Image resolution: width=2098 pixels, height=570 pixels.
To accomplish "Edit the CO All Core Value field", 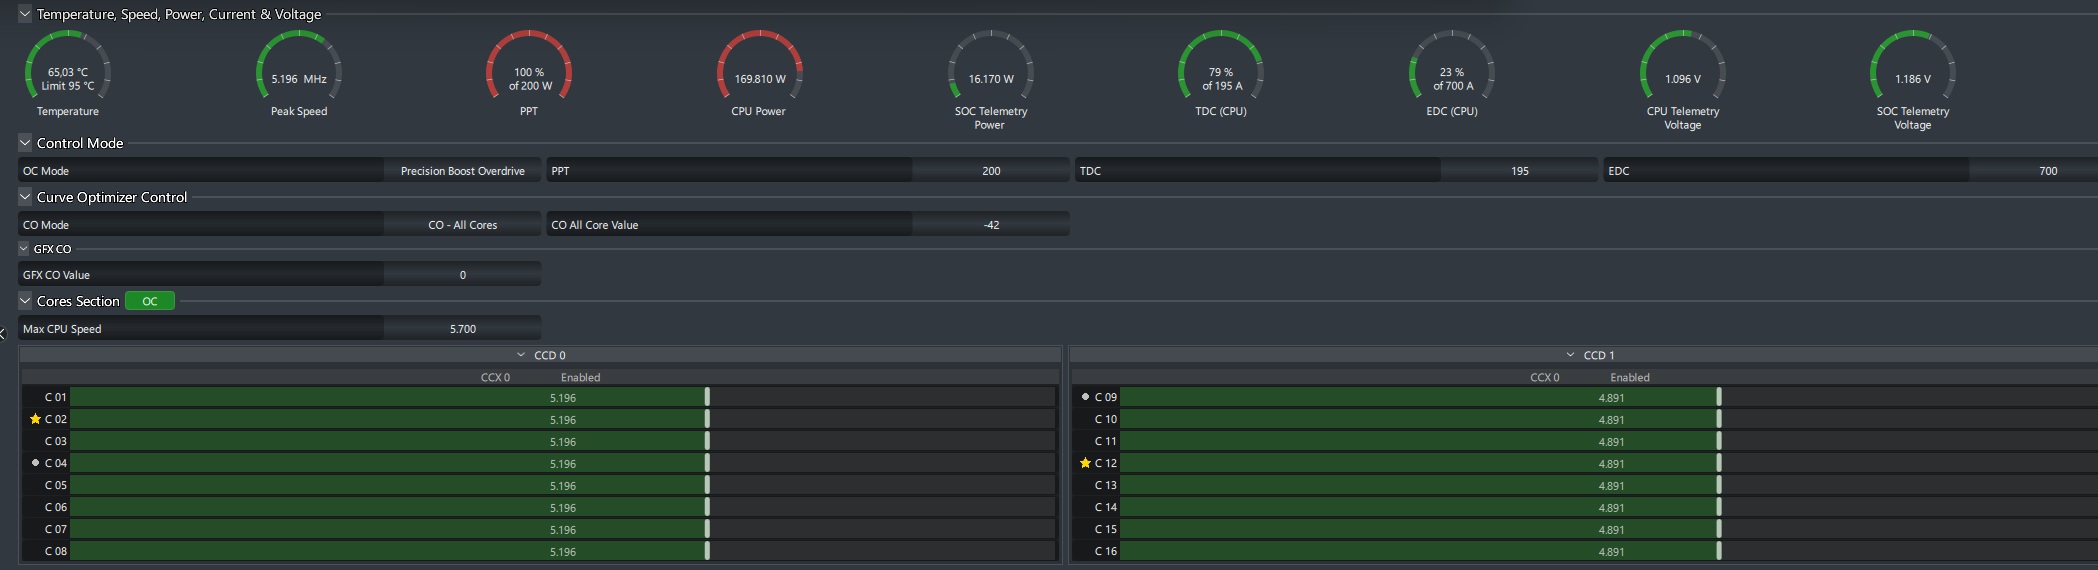I will coord(990,225).
